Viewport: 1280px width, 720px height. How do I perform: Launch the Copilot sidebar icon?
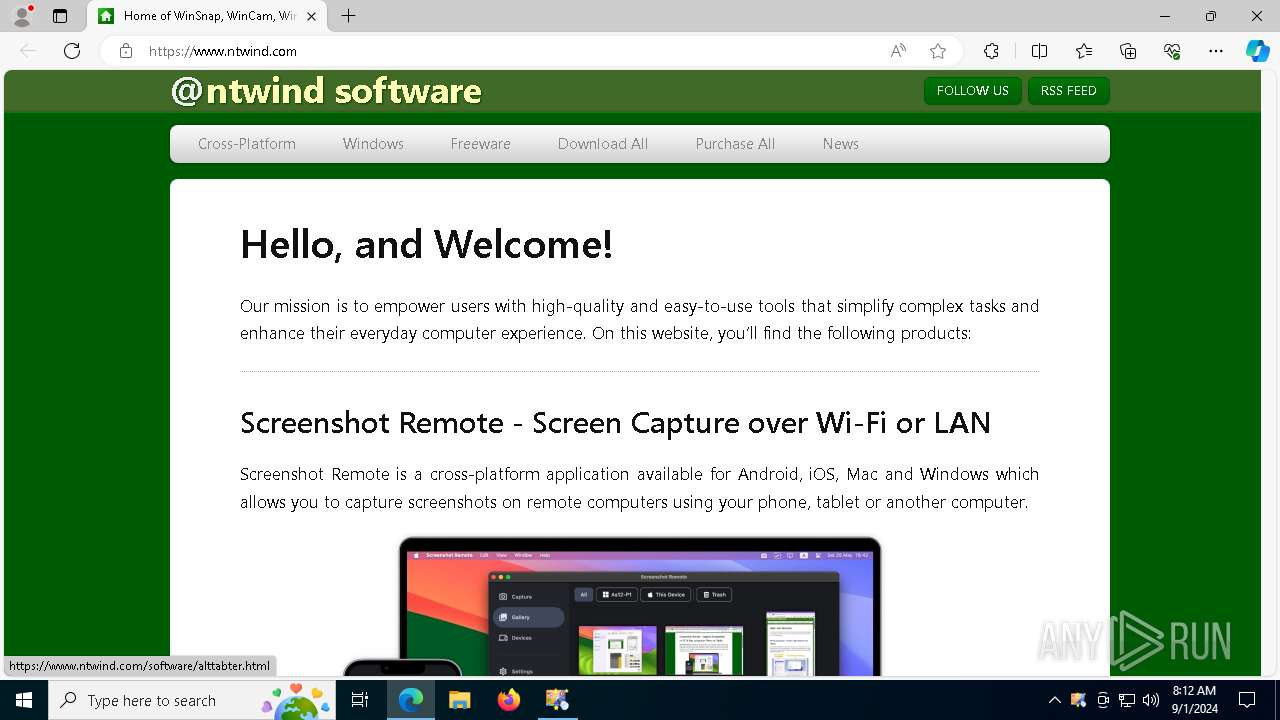click(x=1257, y=51)
